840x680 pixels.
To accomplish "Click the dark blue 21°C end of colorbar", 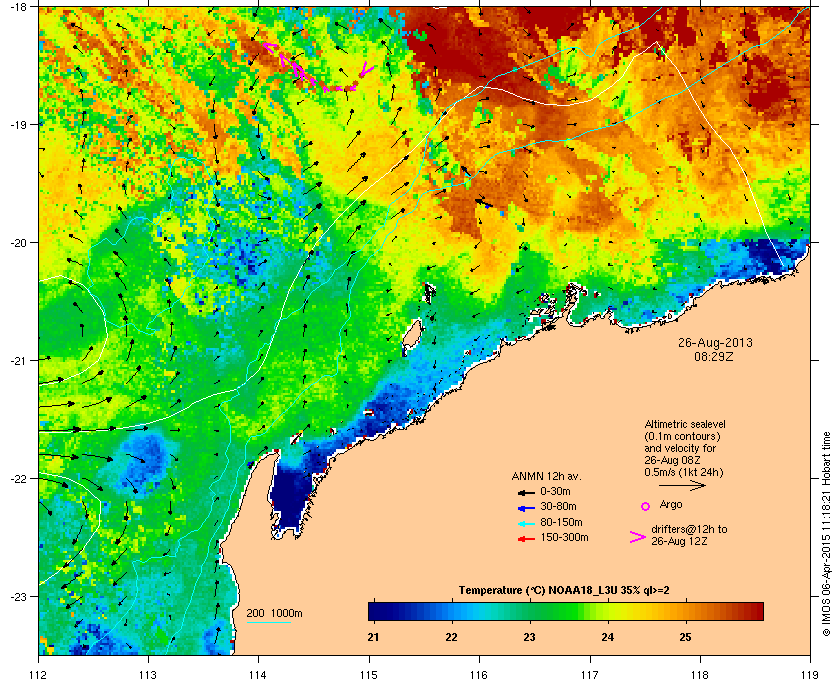I will (376, 611).
